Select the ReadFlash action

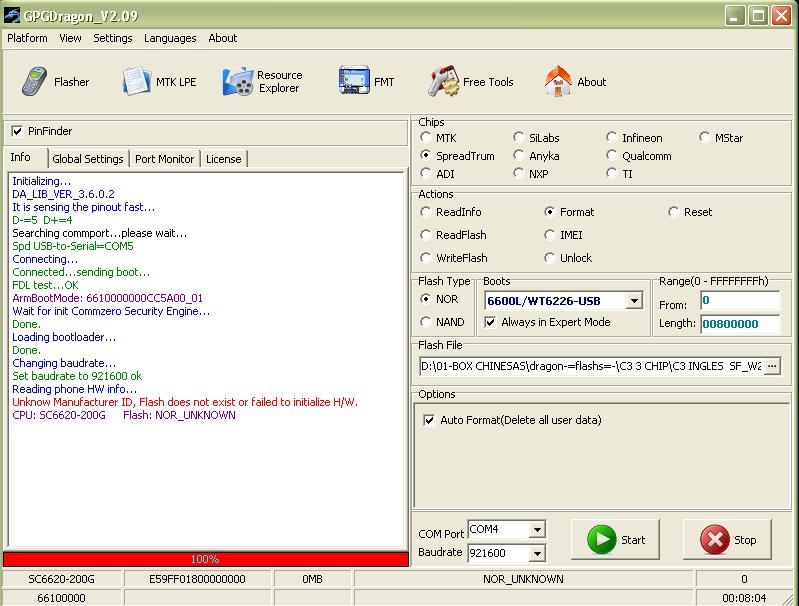tap(425, 234)
